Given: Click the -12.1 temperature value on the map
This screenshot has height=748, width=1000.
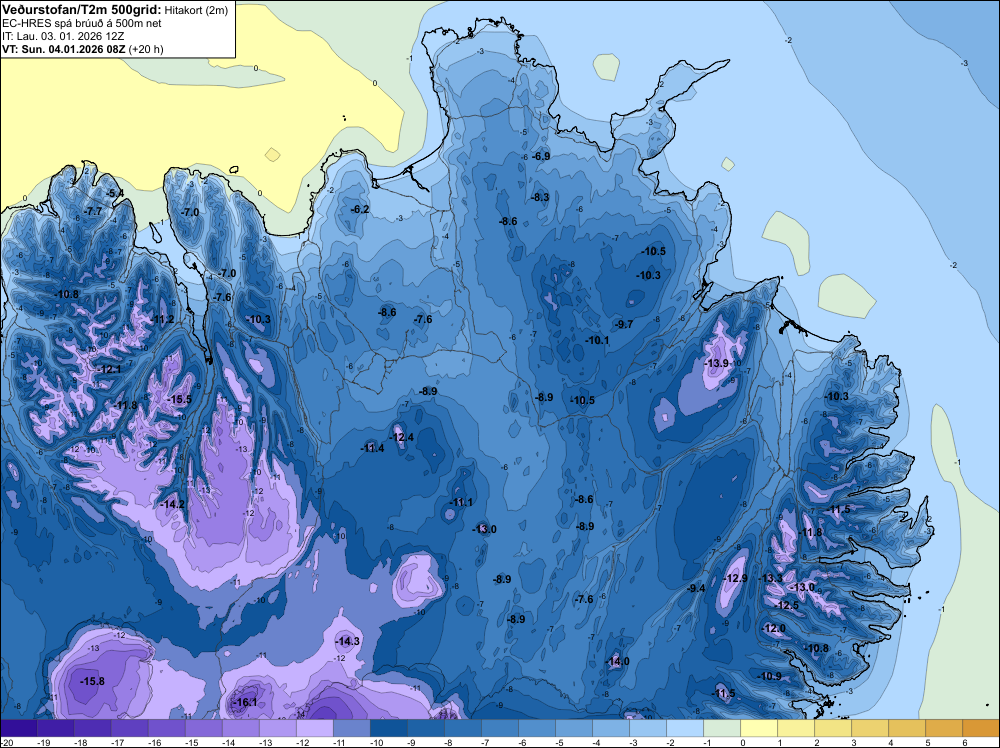Looking at the screenshot, I should [x=110, y=369].
